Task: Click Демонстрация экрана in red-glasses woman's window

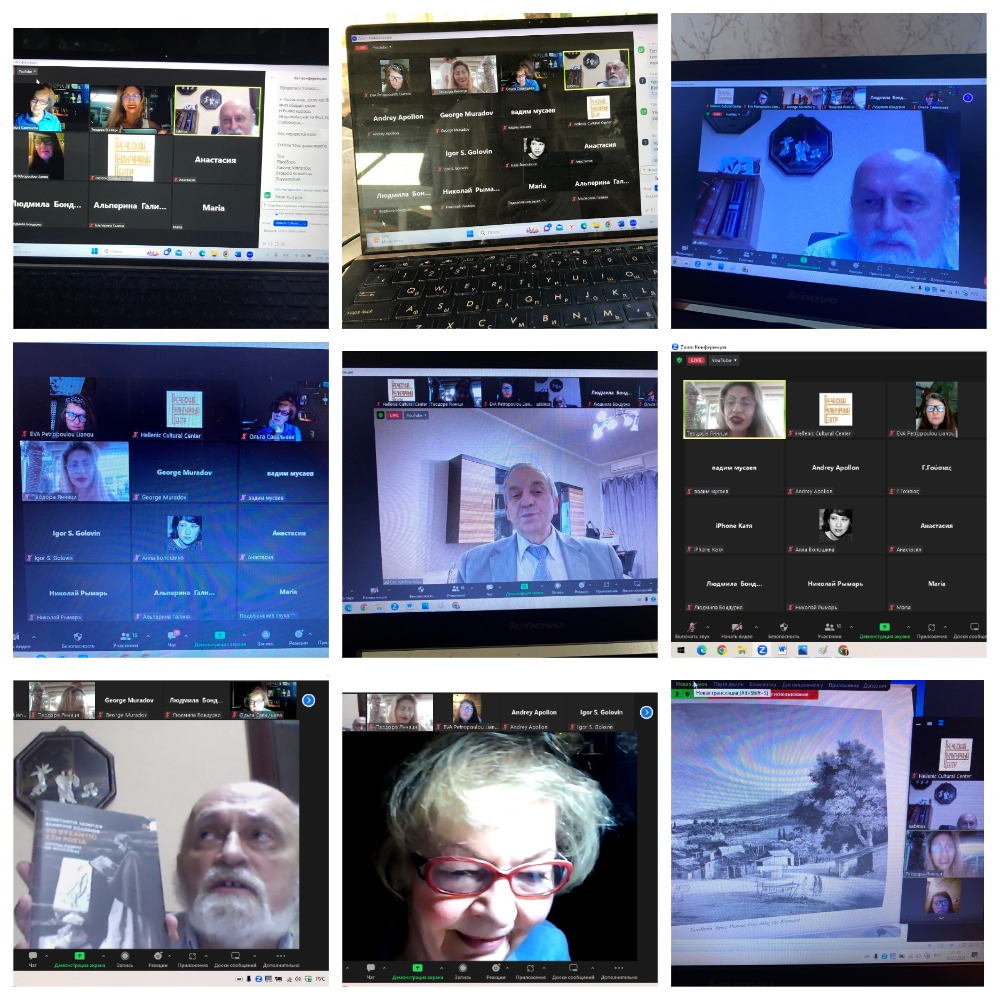Action: [417, 971]
